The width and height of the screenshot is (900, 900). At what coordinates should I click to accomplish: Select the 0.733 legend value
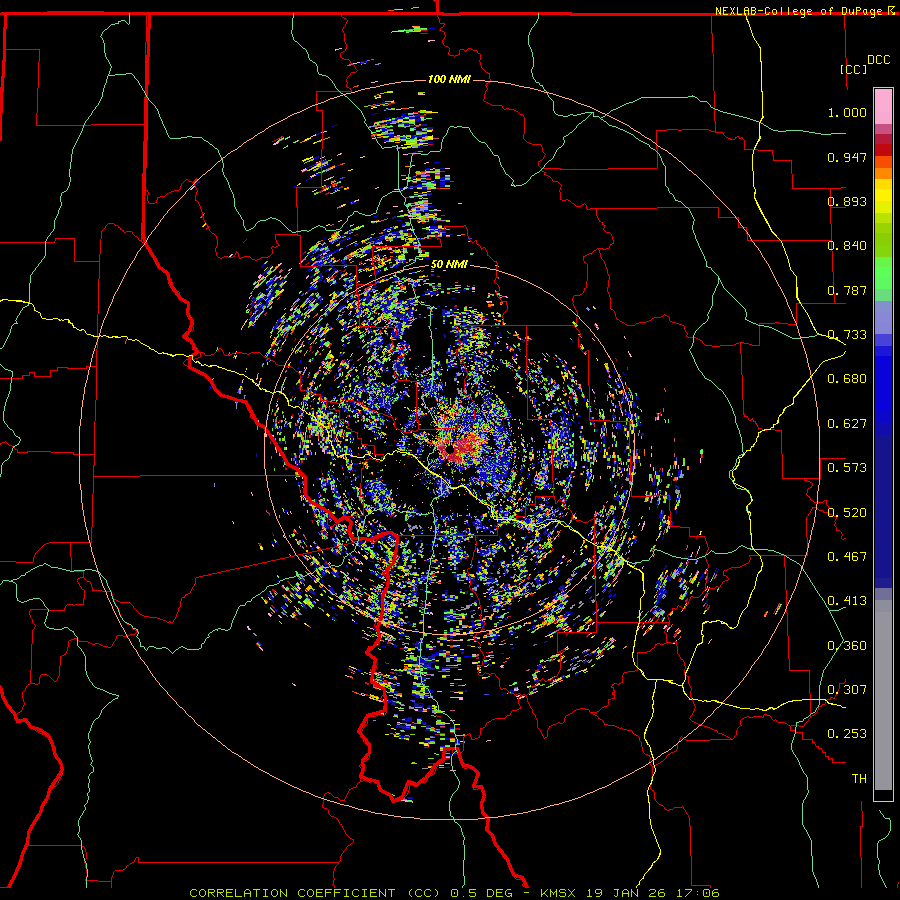pyautogui.click(x=847, y=334)
